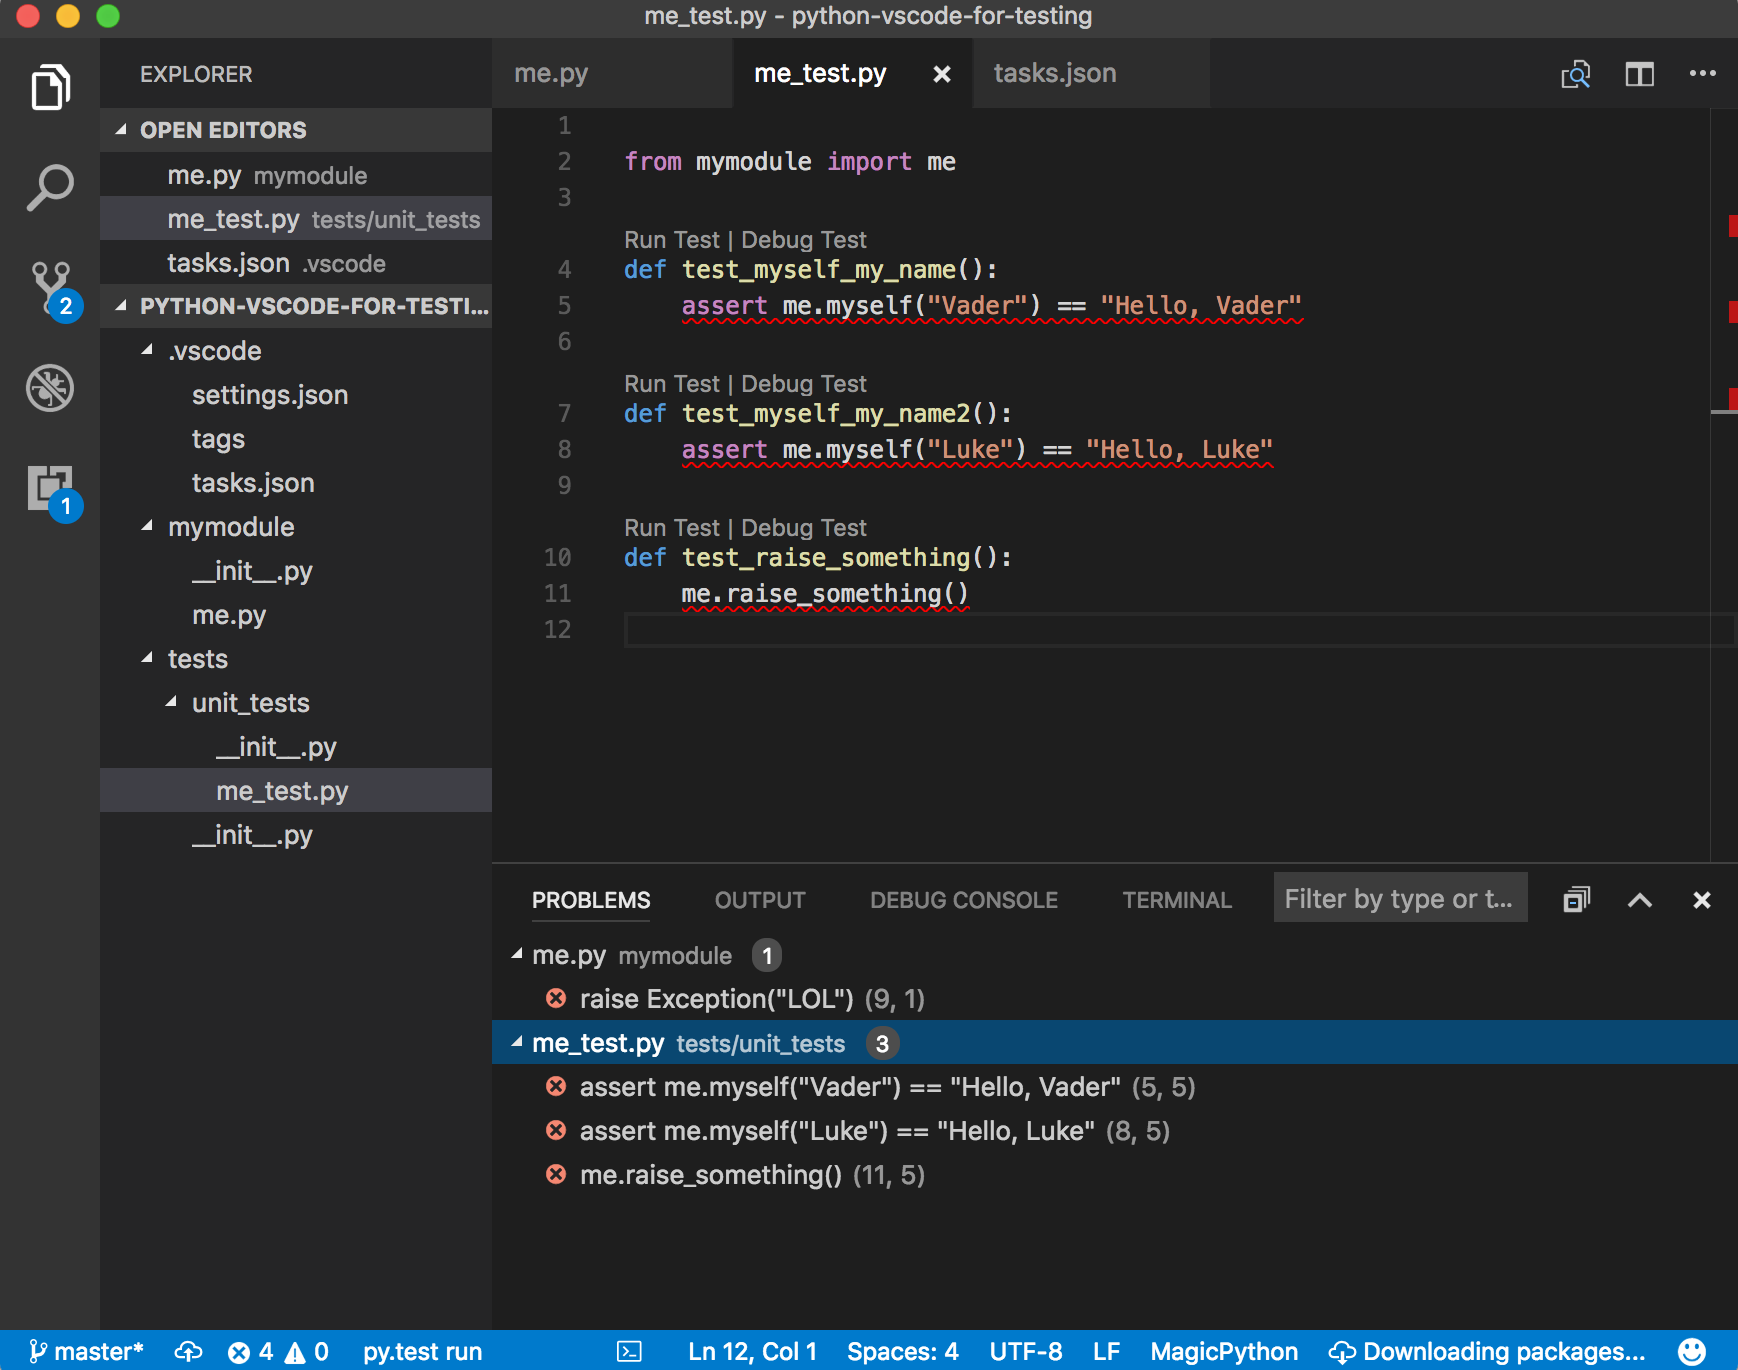
Task: Click the error icon beside me.raise_something()
Action: 556,1174
